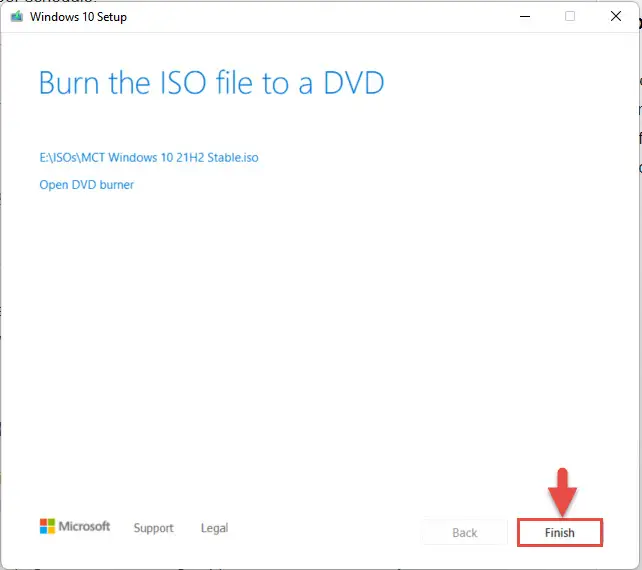Viewport: 642px width, 570px height.
Task: Open the Support link
Action: 154,528
